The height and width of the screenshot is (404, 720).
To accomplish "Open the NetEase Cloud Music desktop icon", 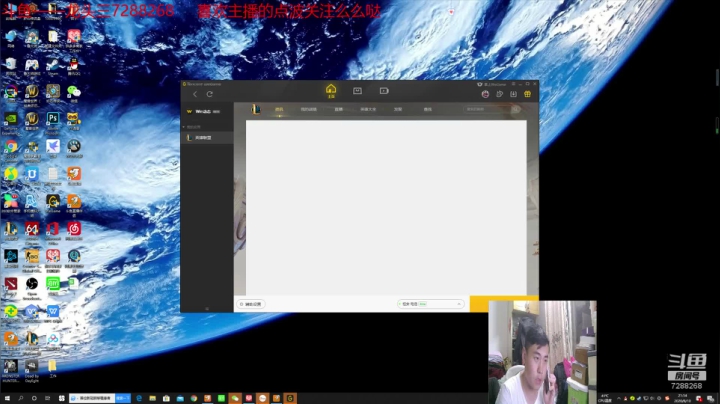I will click(74, 231).
